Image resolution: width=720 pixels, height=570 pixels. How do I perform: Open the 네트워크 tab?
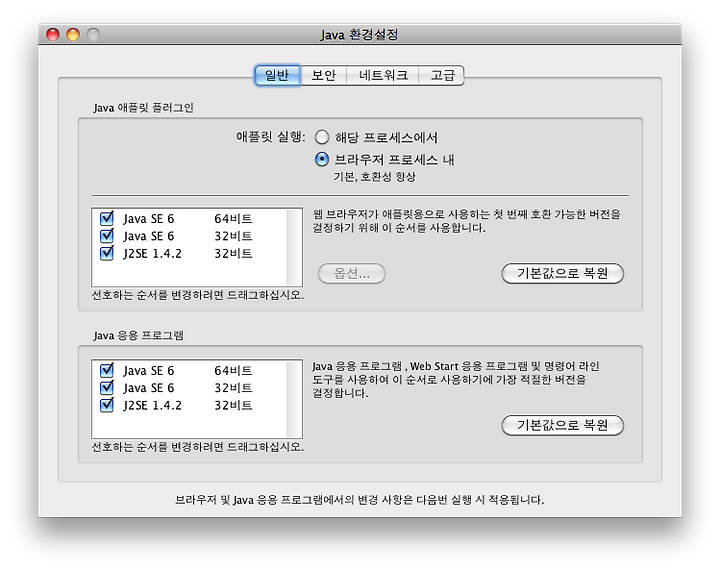(382, 75)
